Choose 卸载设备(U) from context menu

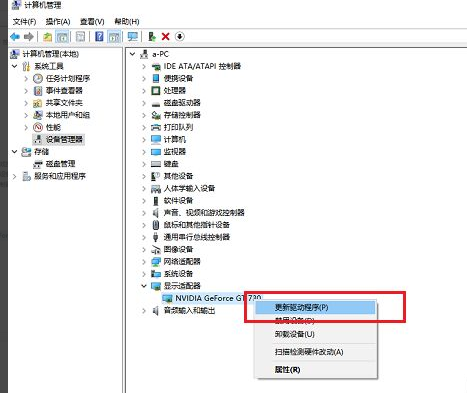(x=315, y=334)
